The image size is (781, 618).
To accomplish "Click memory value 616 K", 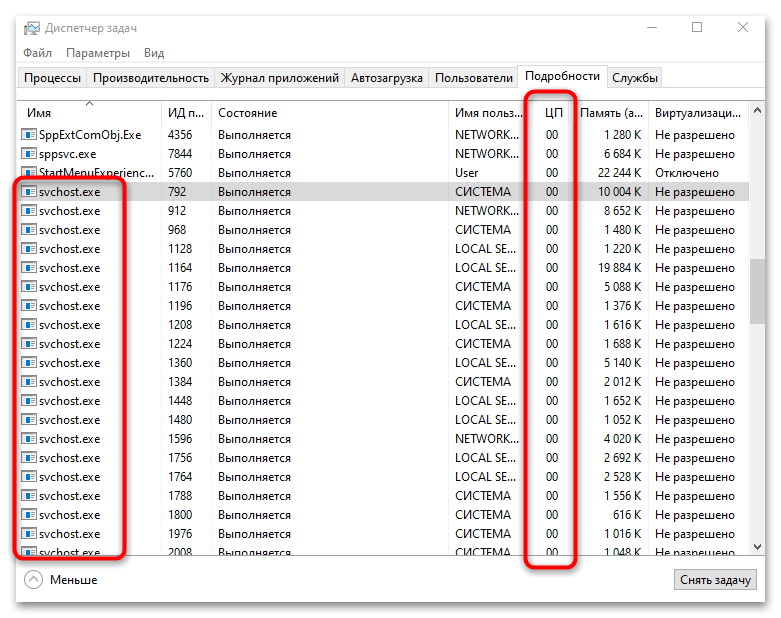I will [627, 514].
